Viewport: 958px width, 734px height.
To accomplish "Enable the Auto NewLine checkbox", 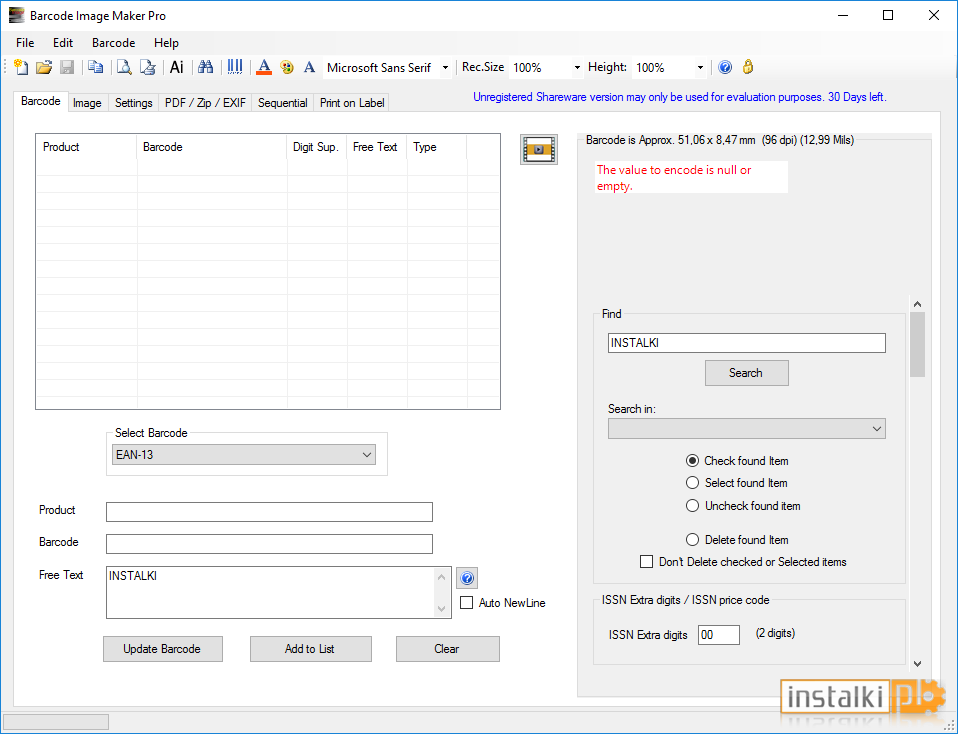I will point(467,603).
